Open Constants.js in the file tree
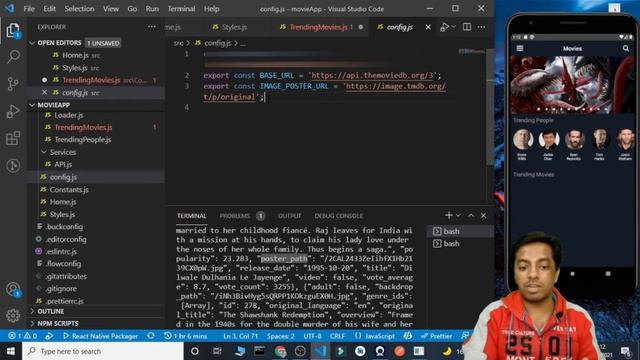Viewport: 640px width, 360px height. click(69, 189)
